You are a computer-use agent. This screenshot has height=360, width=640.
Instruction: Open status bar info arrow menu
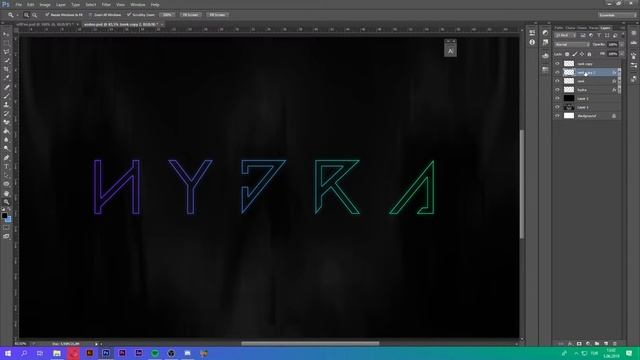[96, 344]
